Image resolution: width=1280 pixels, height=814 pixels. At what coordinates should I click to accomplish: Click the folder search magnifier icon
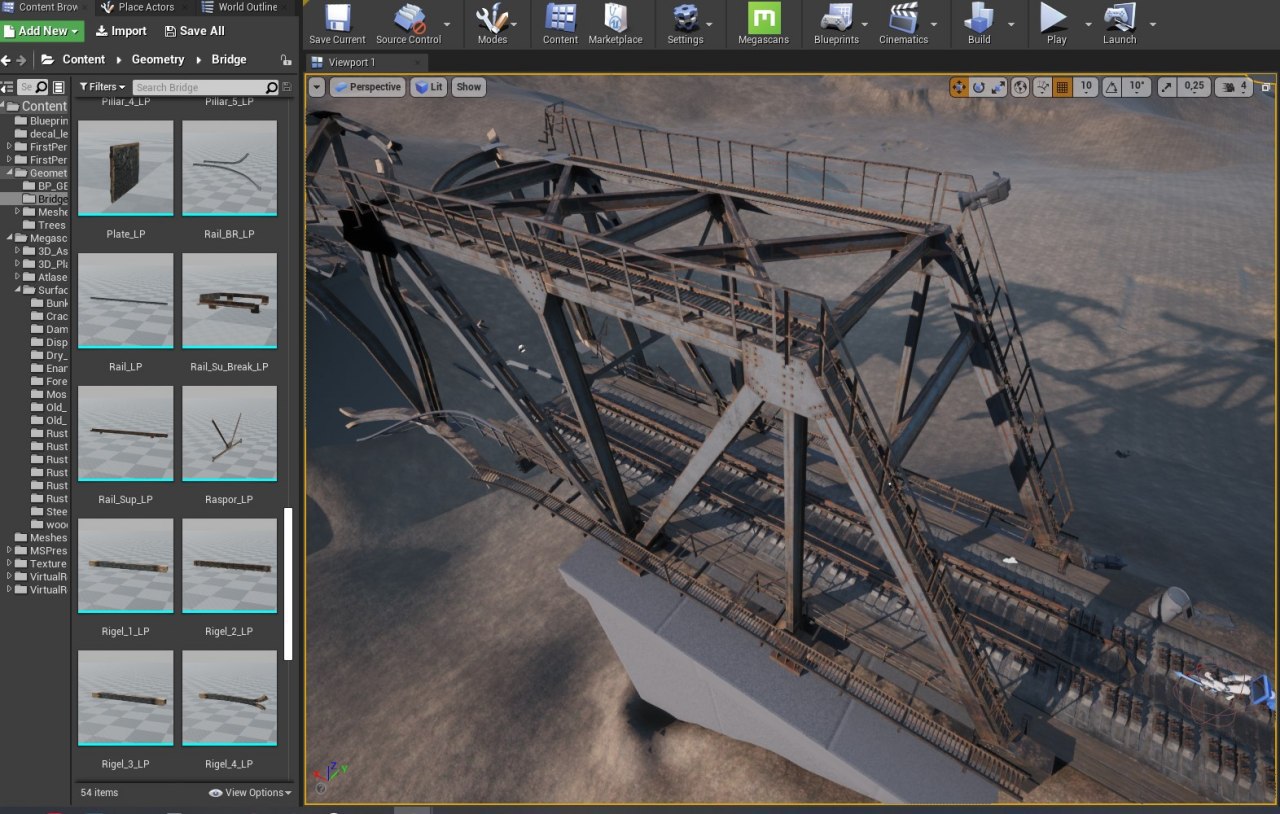coord(42,87)
